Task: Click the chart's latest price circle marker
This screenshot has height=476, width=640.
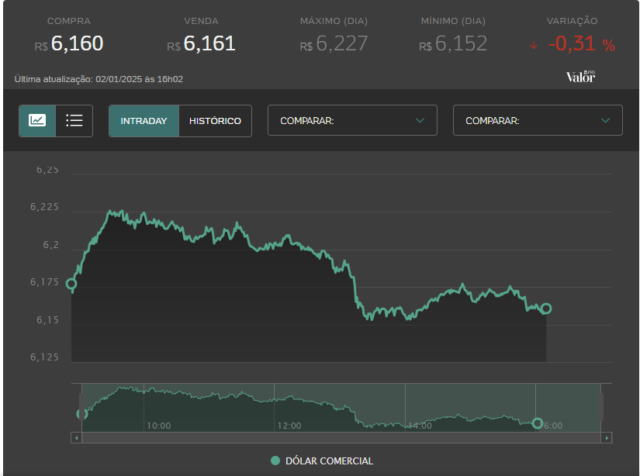Action: pyautogui.click(x=546, y=309)
